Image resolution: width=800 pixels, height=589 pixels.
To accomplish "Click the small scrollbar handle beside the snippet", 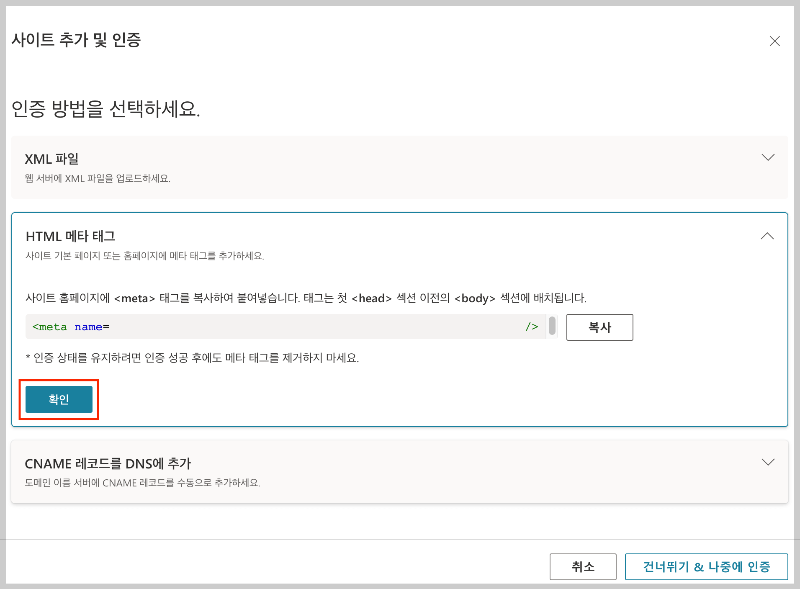I will [552, 326].
